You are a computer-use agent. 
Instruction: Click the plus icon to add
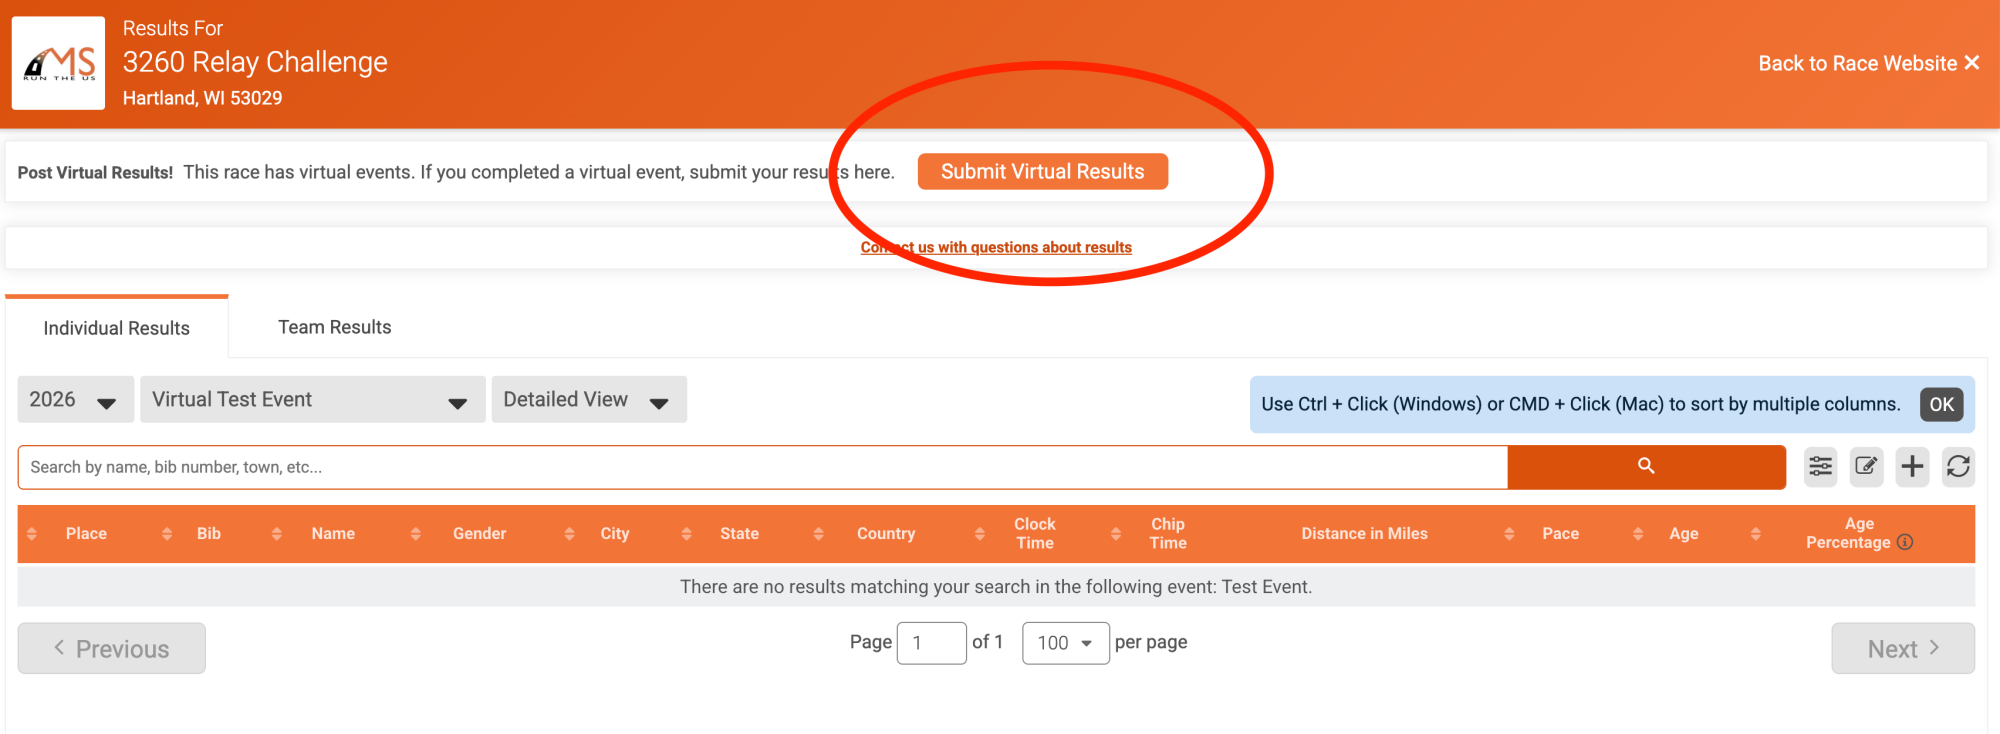[1912, 466]
